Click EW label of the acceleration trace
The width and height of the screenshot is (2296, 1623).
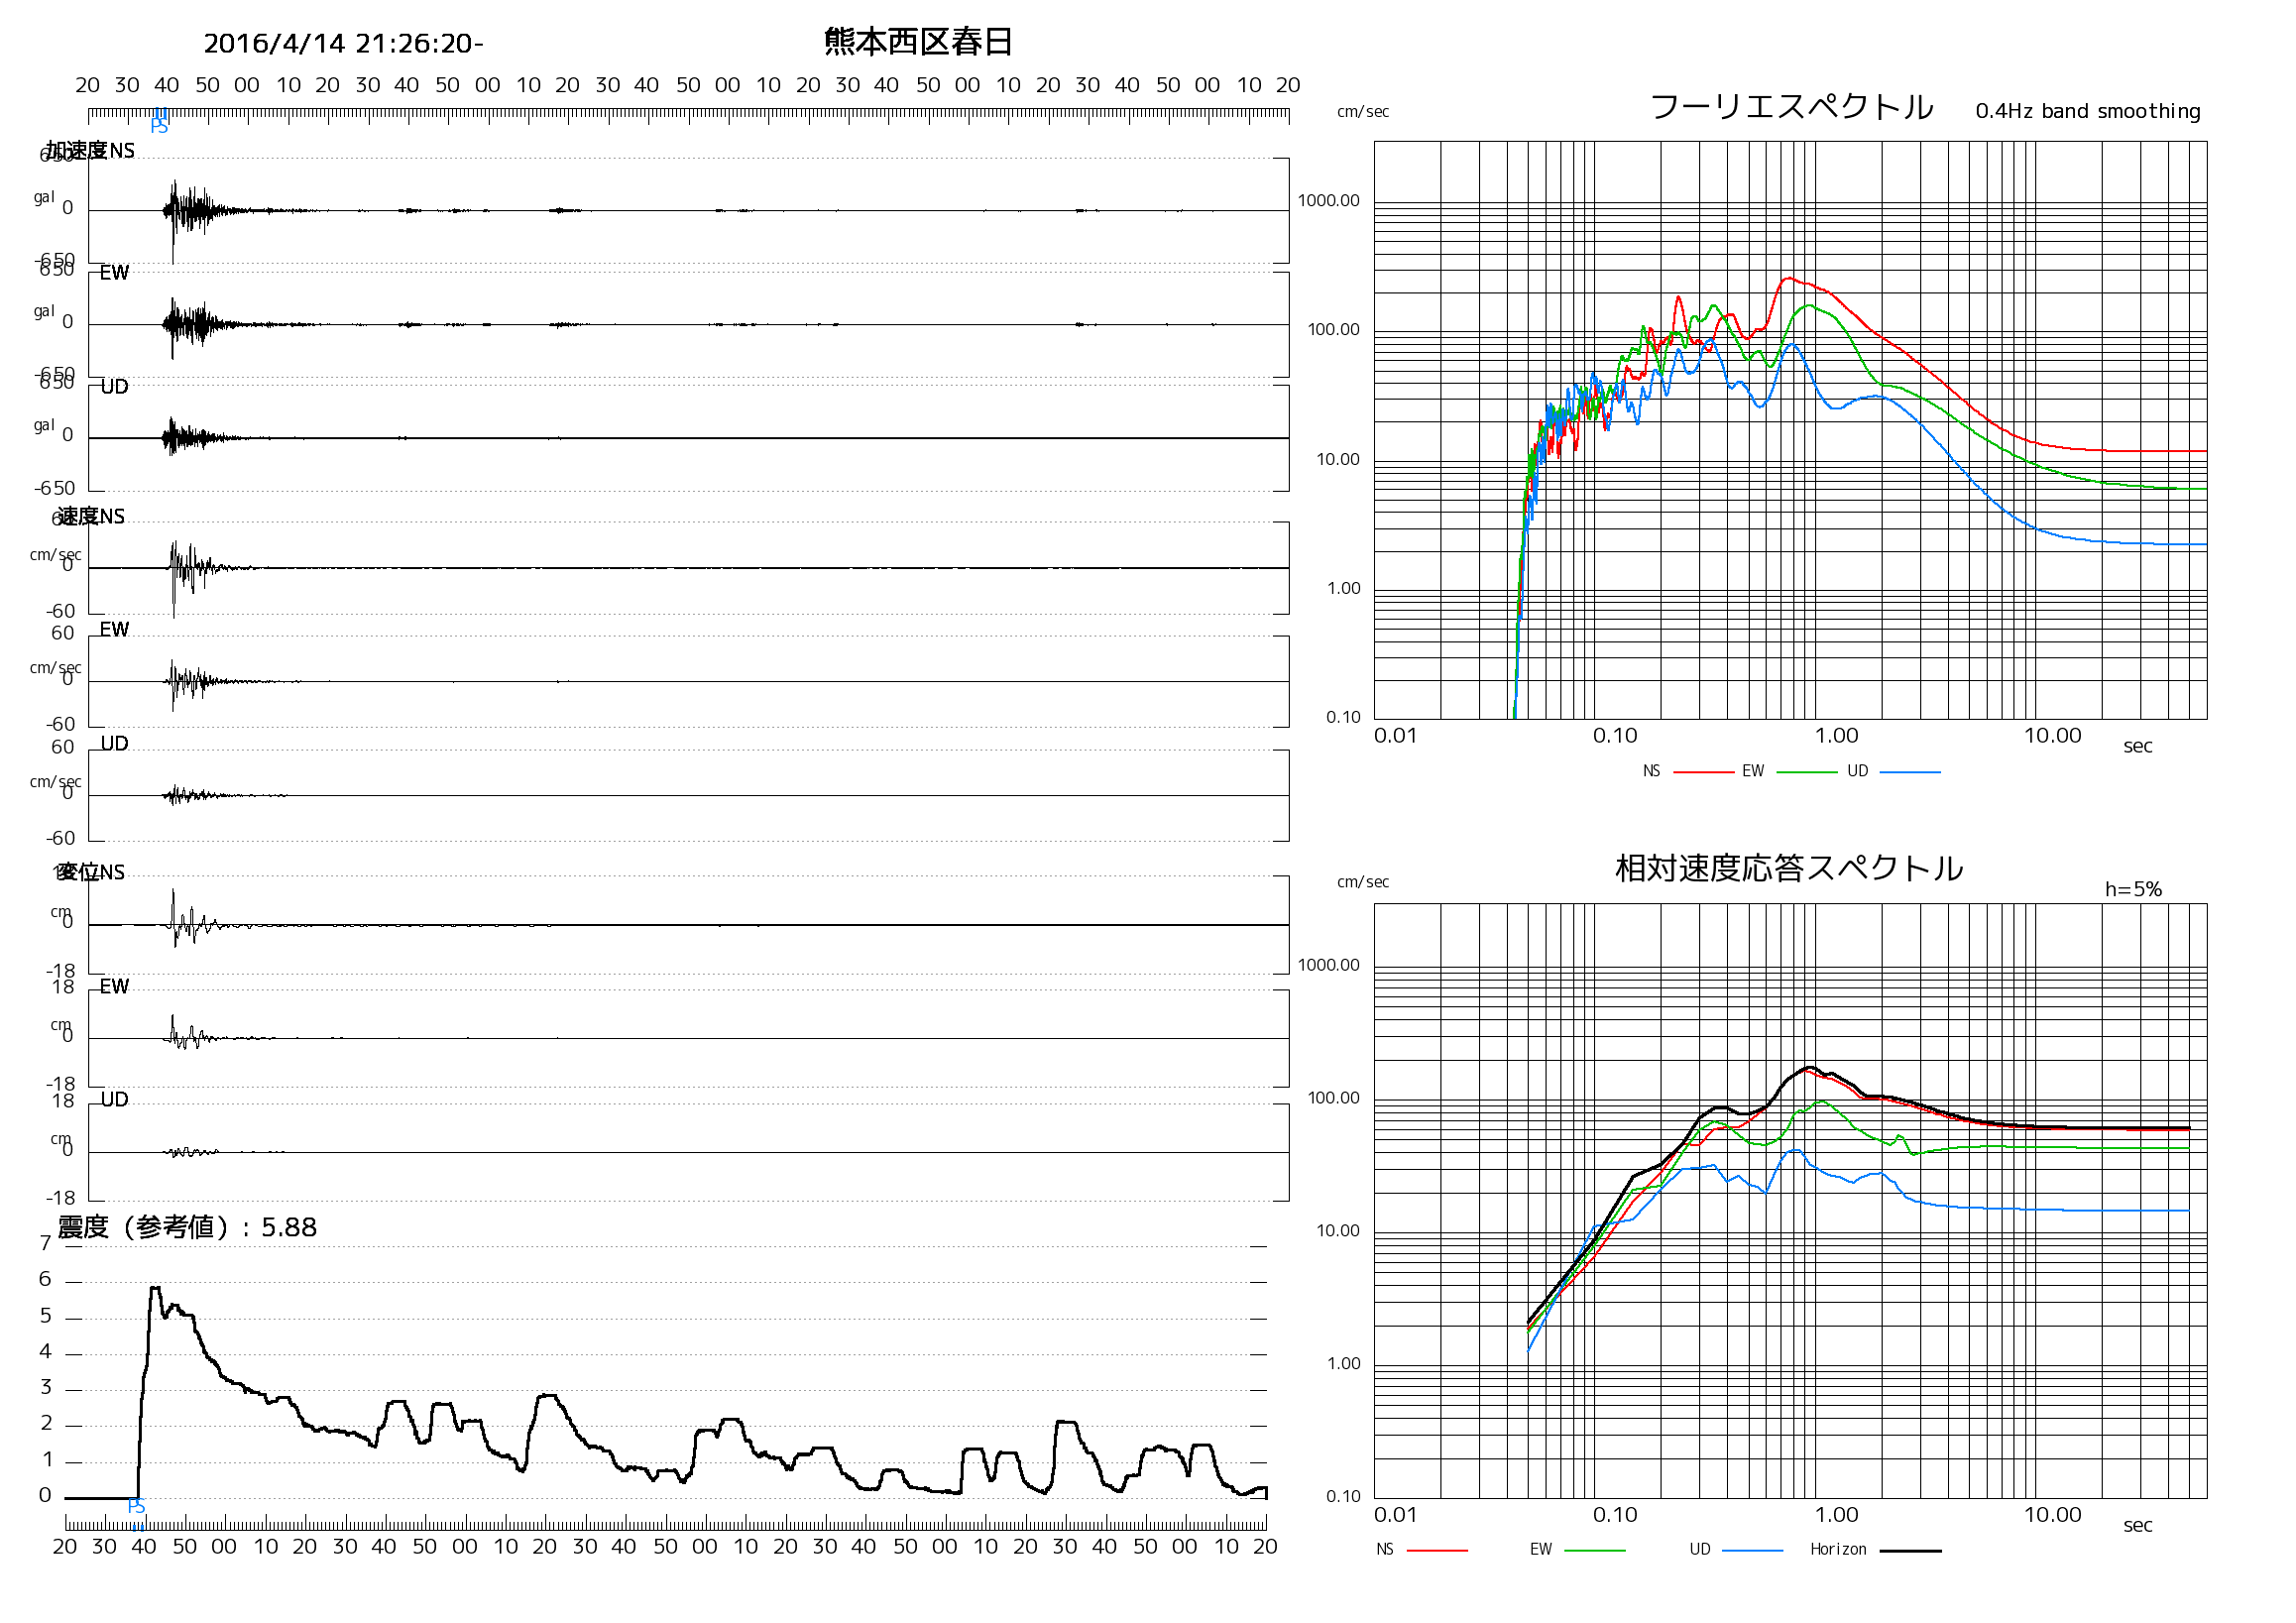(114, 273)
